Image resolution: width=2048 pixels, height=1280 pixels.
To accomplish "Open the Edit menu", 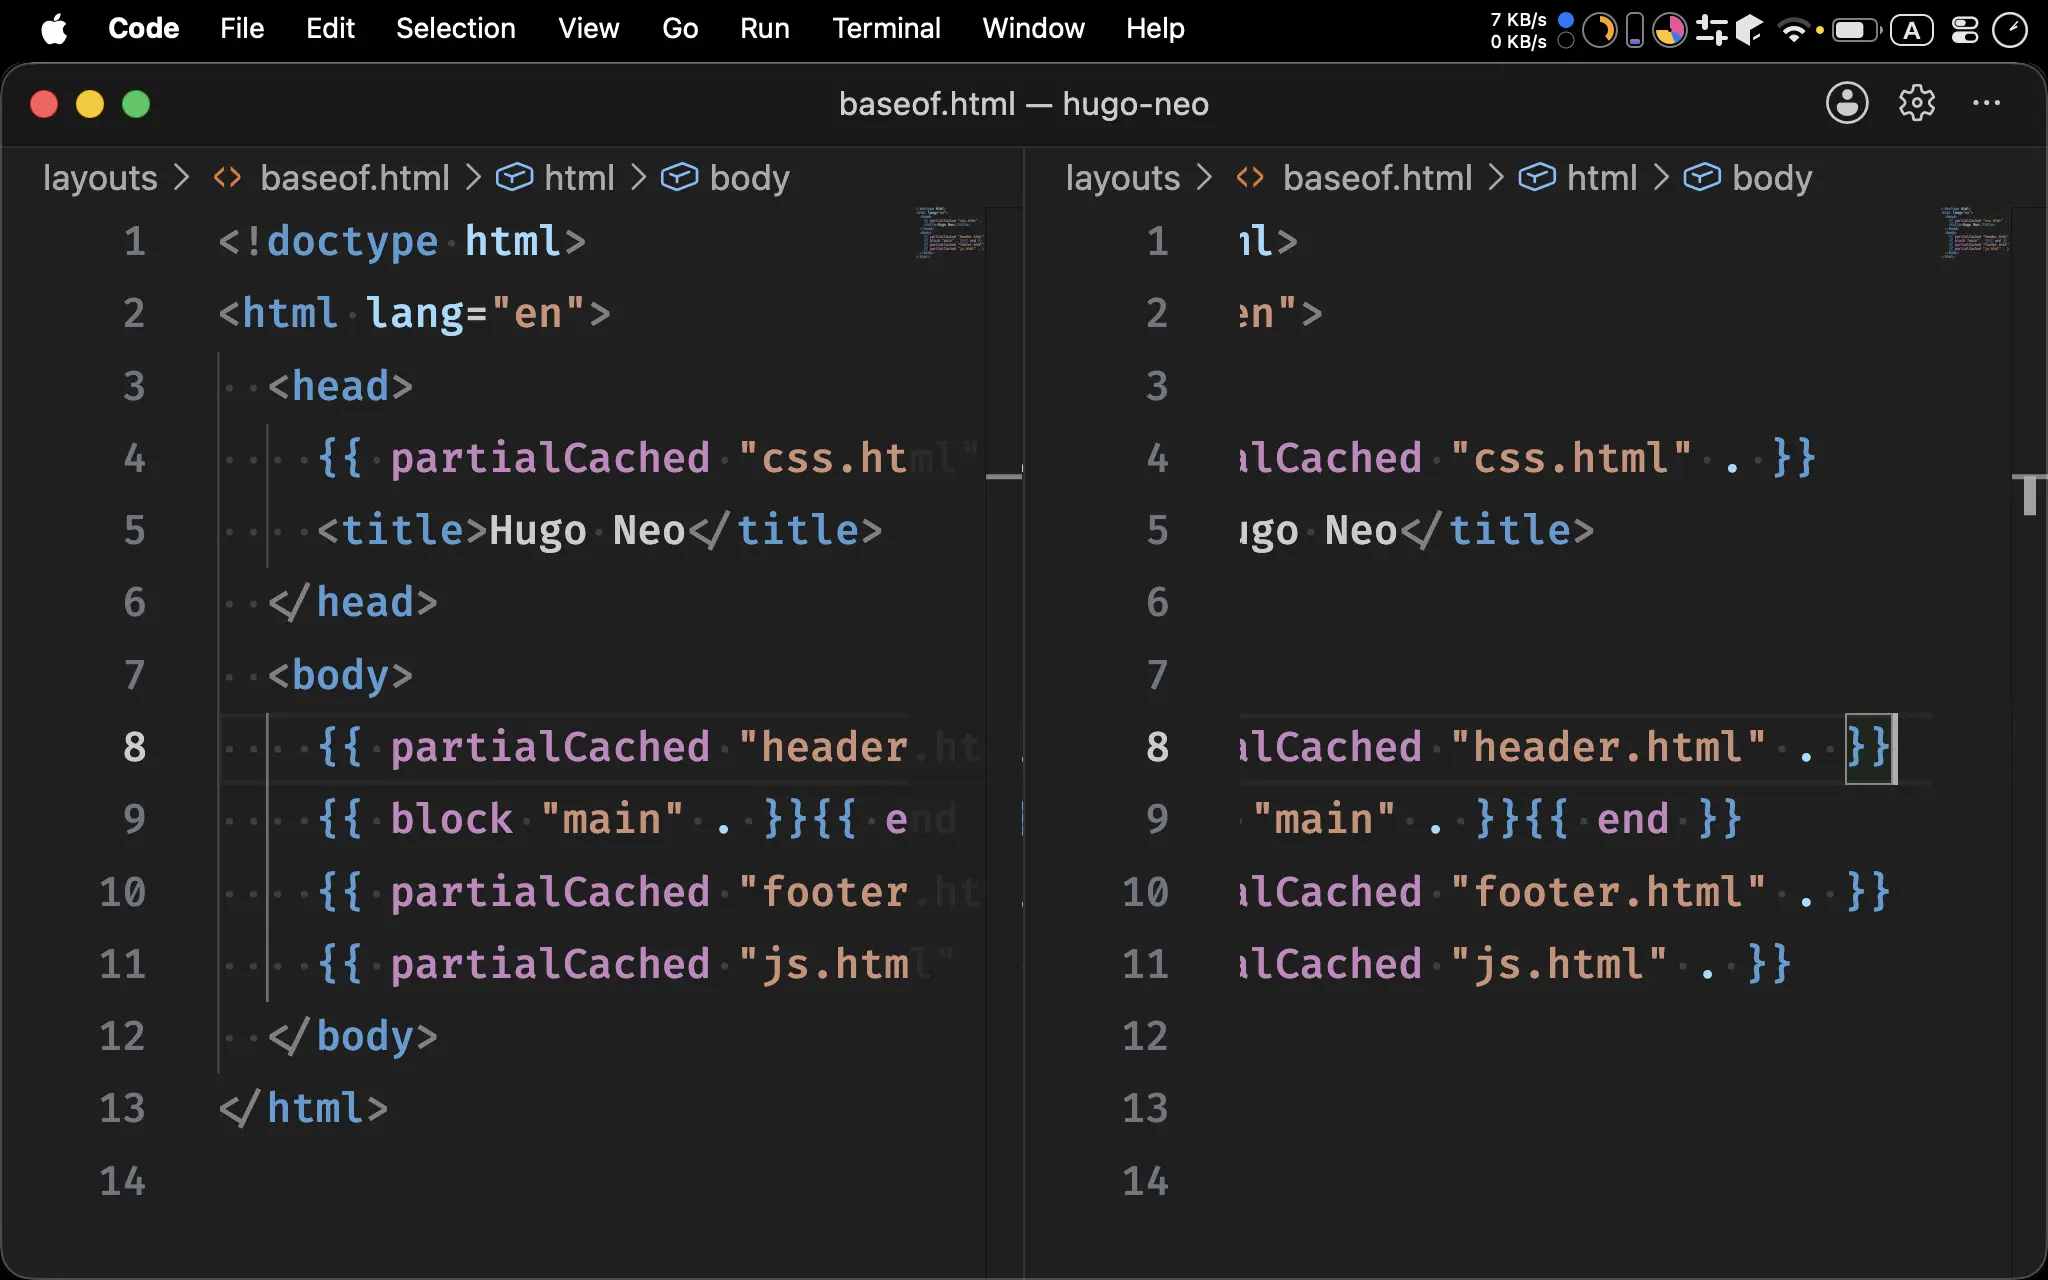I will pos(330,28).
